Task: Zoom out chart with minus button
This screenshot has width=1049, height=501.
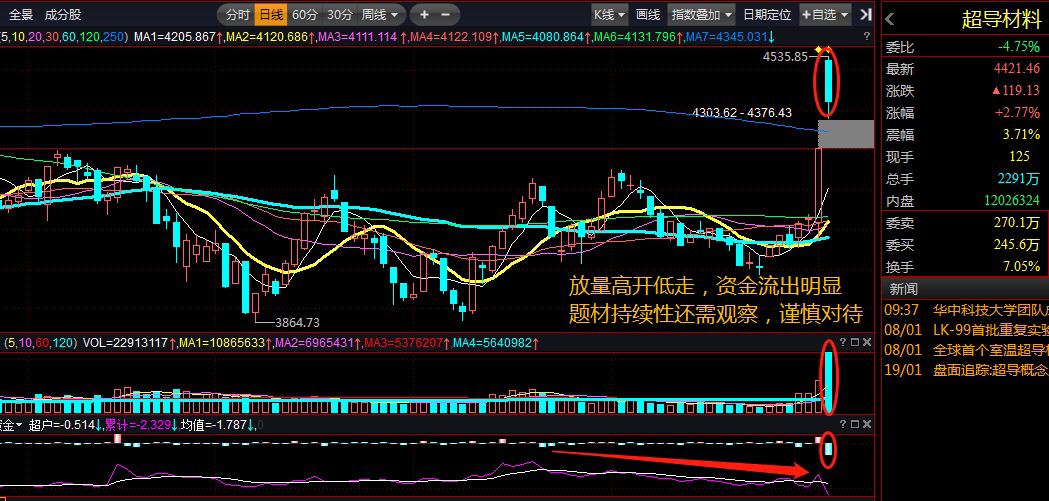Action: [x=446, y=14]
